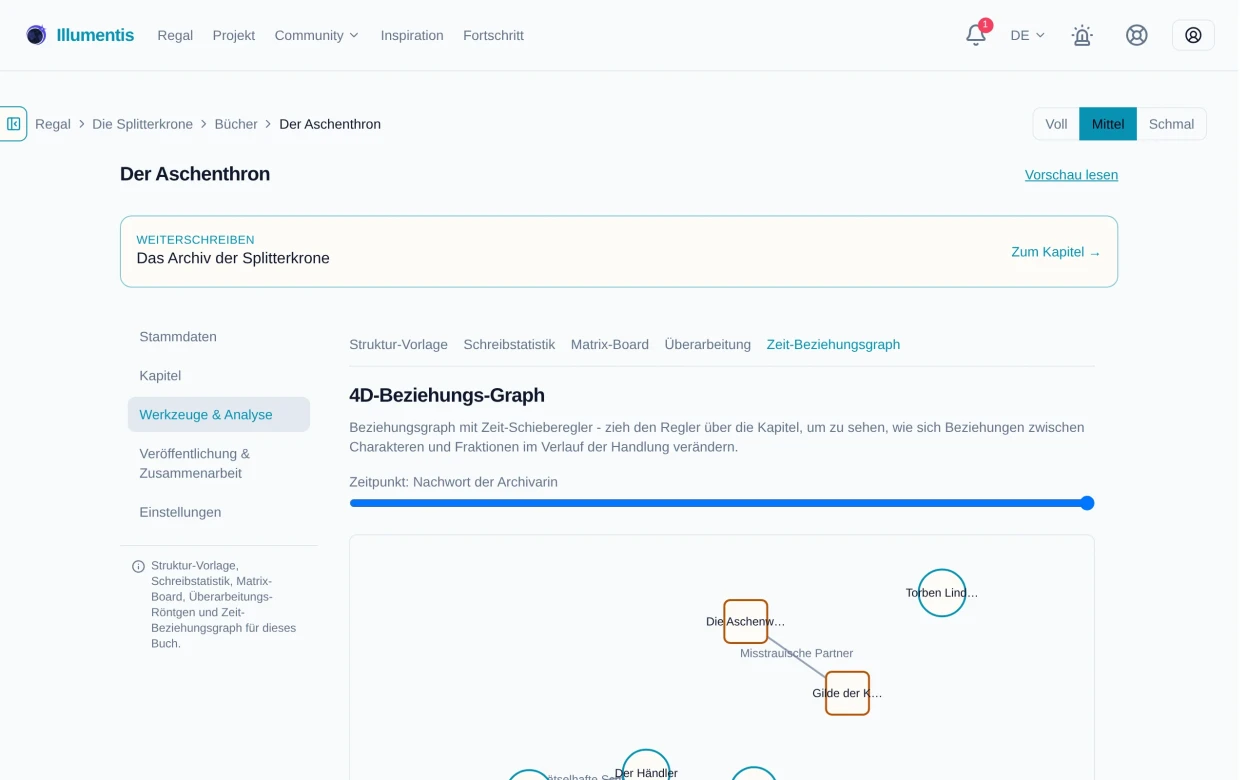Select Schmal width option
The width and height of the screenshot is (1248, 780).
pos(1171,124)
